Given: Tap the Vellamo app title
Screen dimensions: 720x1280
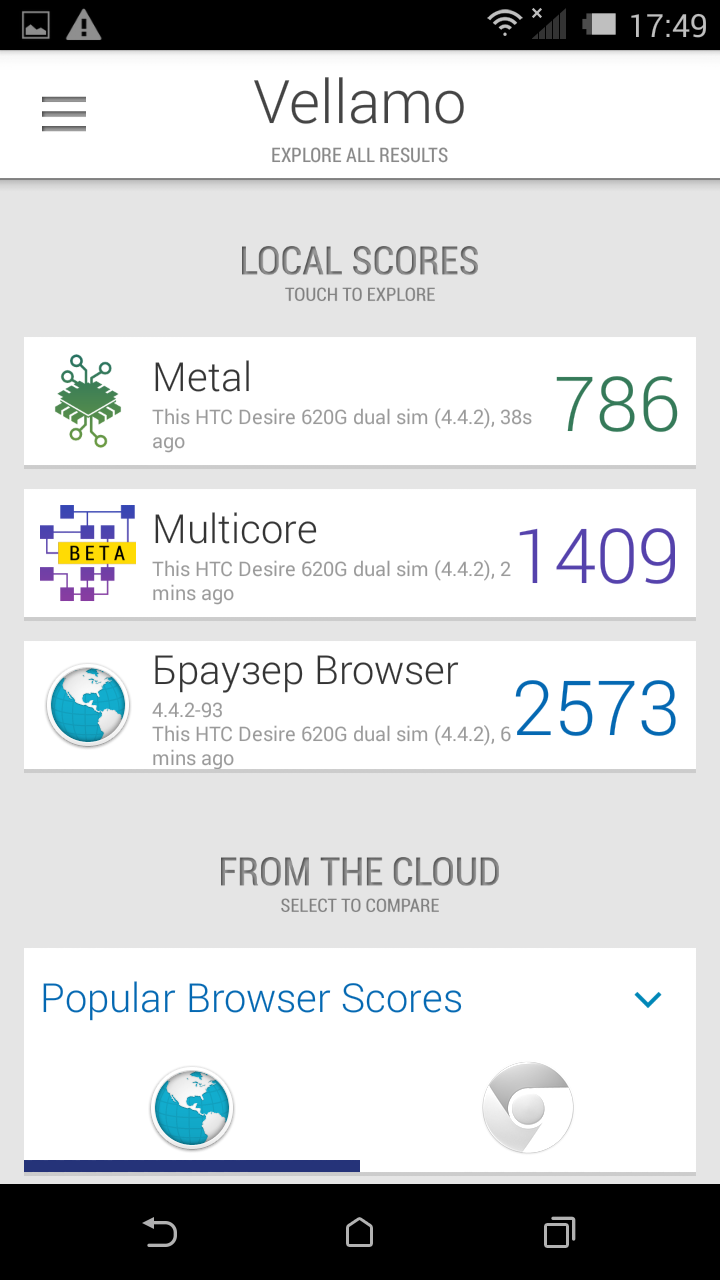Looking at the screenshot, I should tap(360, 102).
